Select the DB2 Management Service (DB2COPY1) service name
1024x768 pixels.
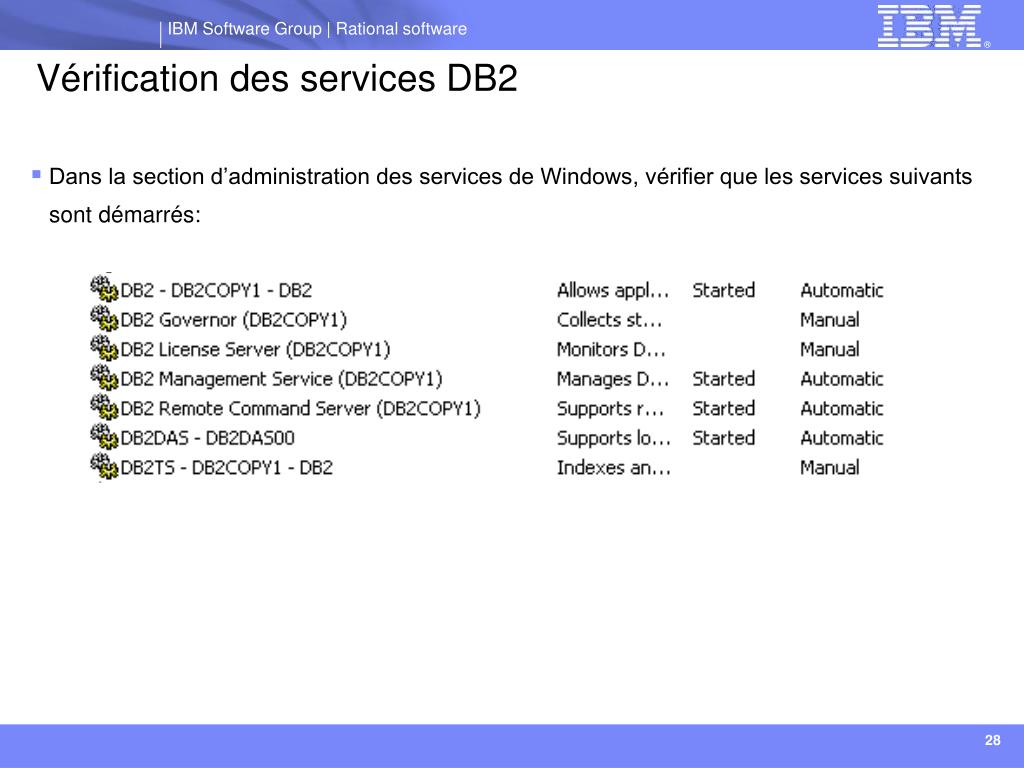281,379
